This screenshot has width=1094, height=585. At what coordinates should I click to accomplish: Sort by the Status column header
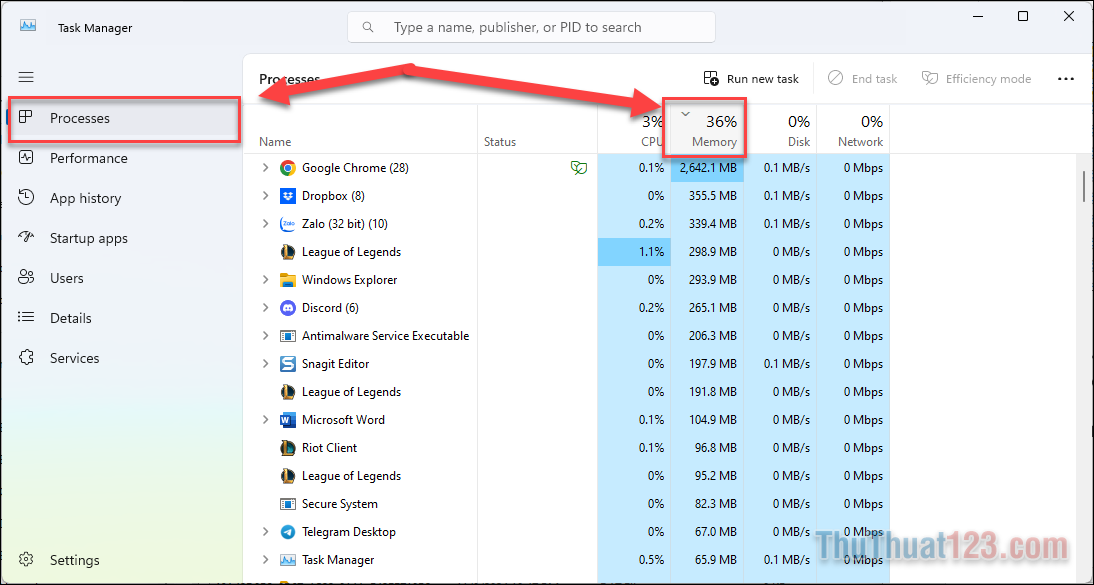tap(537, 129)
